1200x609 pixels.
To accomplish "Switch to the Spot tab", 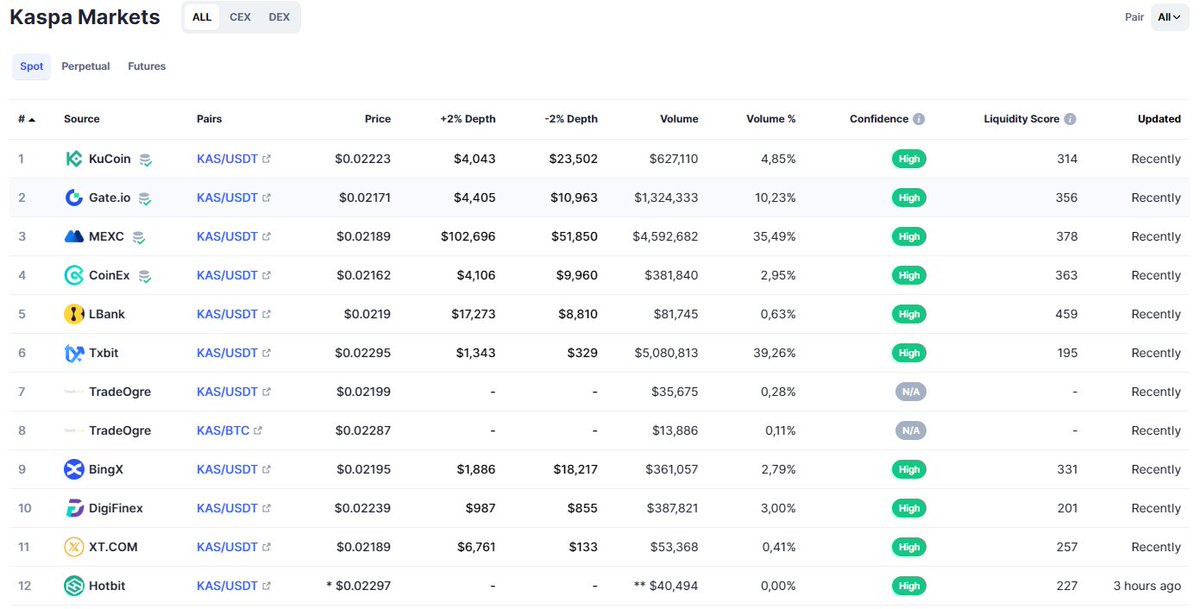I will click(x=32, y=67).
